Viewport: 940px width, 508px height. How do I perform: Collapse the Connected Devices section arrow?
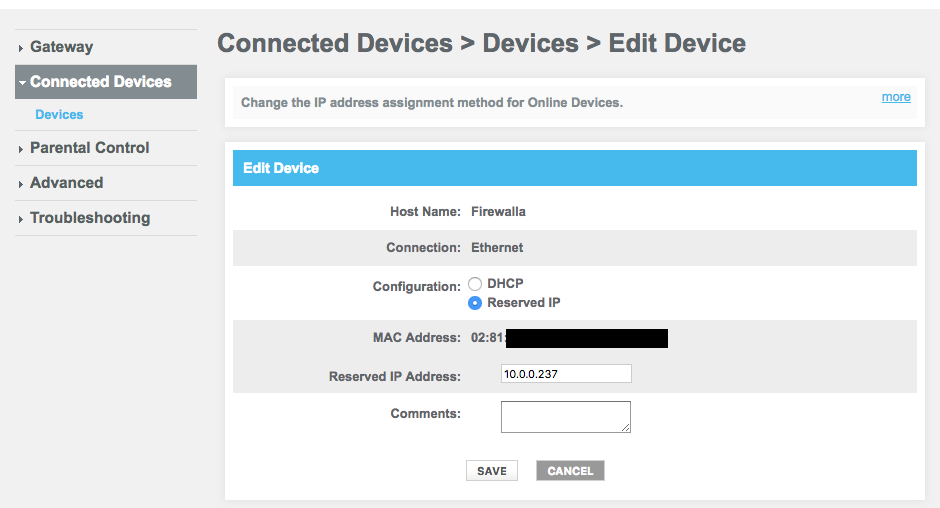coord(22,83)
